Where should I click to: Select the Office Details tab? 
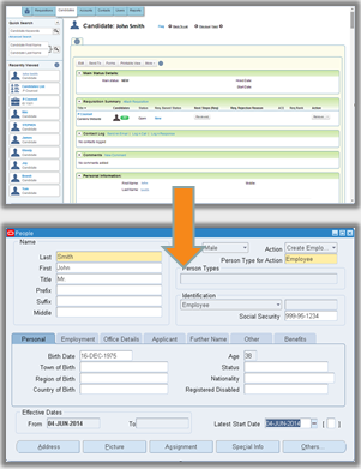(x=121, y=339)
